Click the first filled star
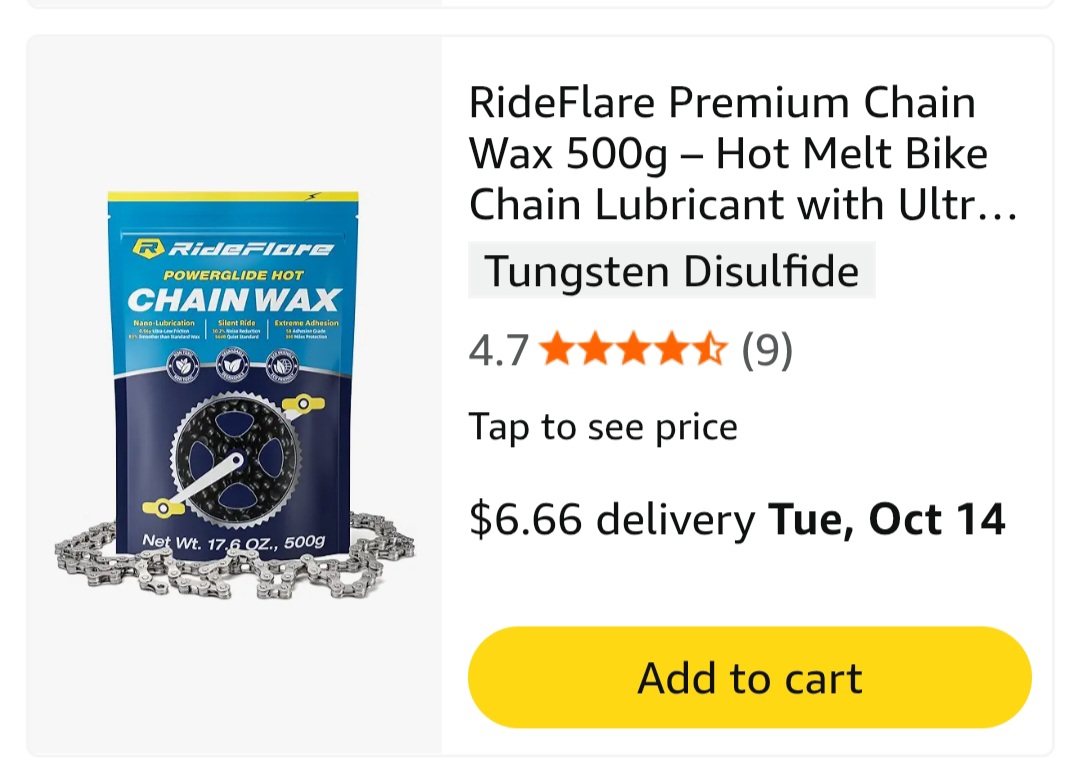Image resolution: width=1080 pixels, height=780 pixels. coord(557,349)
